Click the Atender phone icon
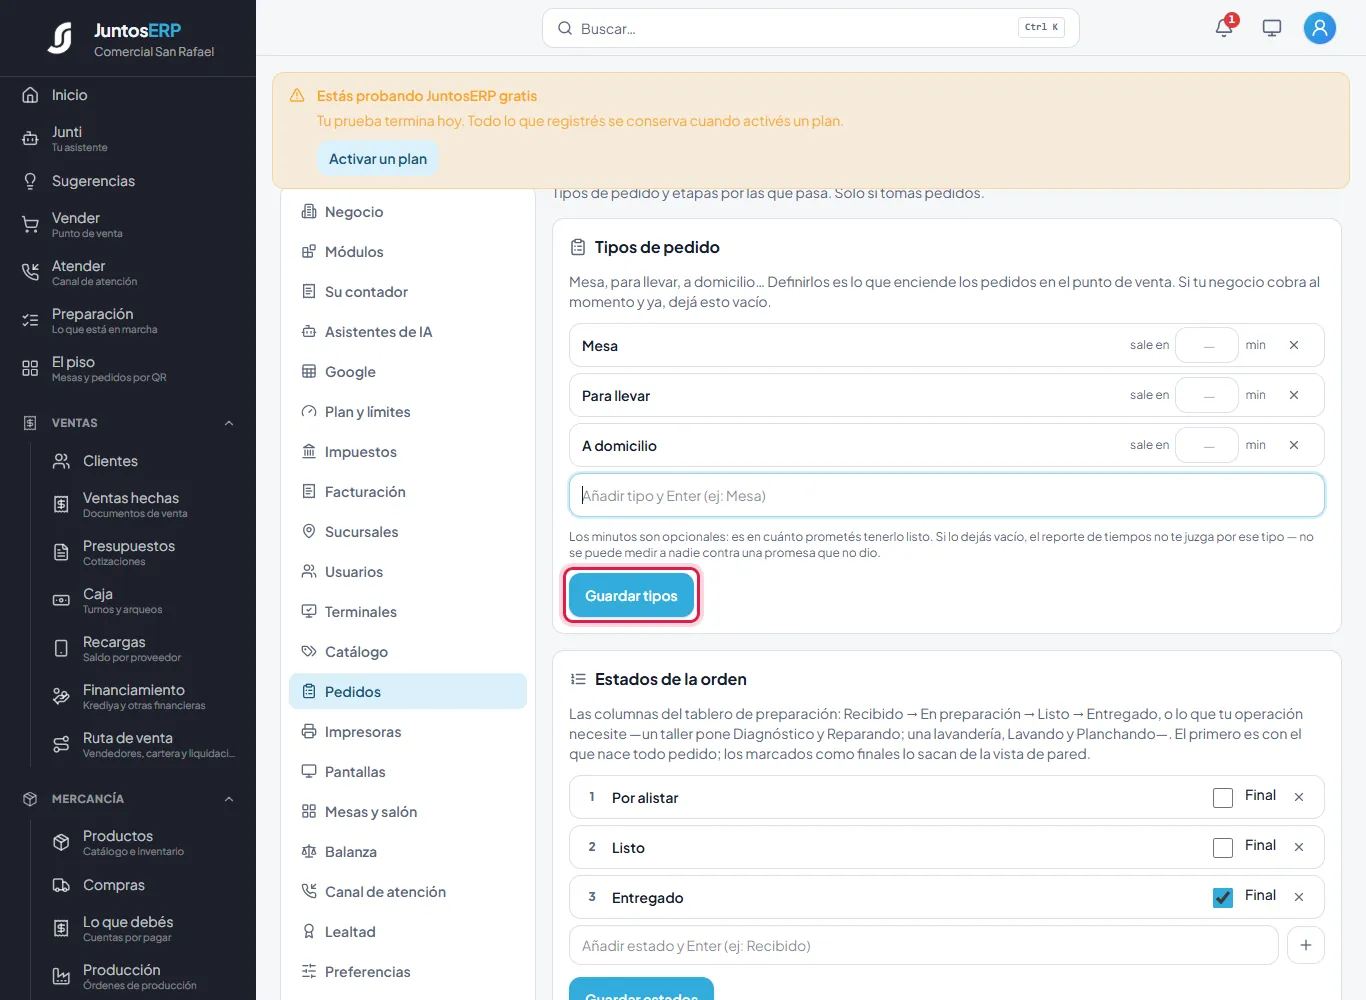Screen dimensions: 1366x1000 30,272
